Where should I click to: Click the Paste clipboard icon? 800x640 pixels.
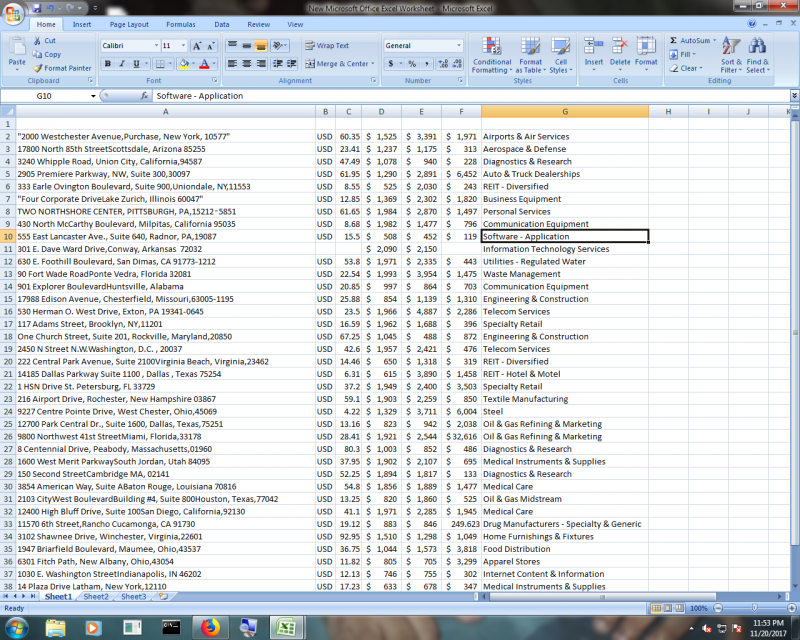click(17, 46)
